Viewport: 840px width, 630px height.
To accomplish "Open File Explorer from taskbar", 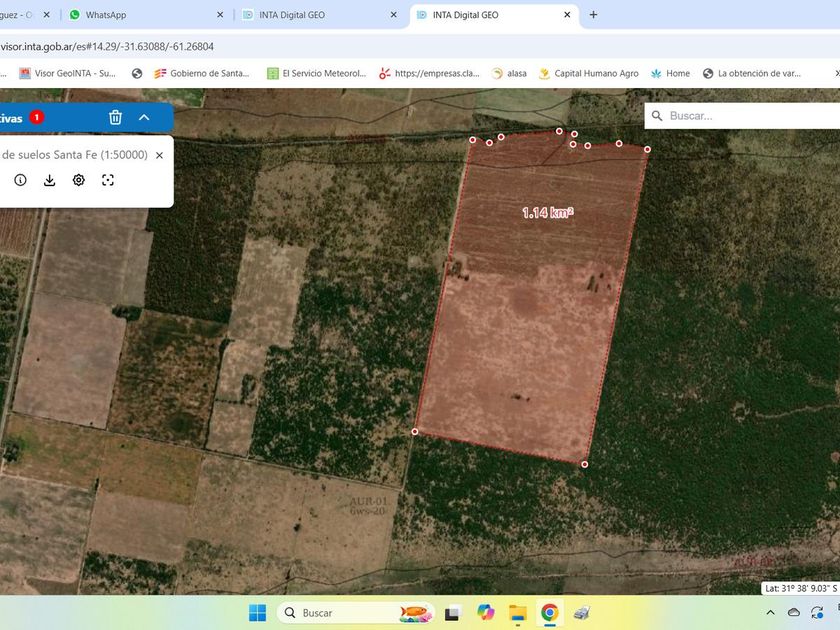I will coord(517,612).
